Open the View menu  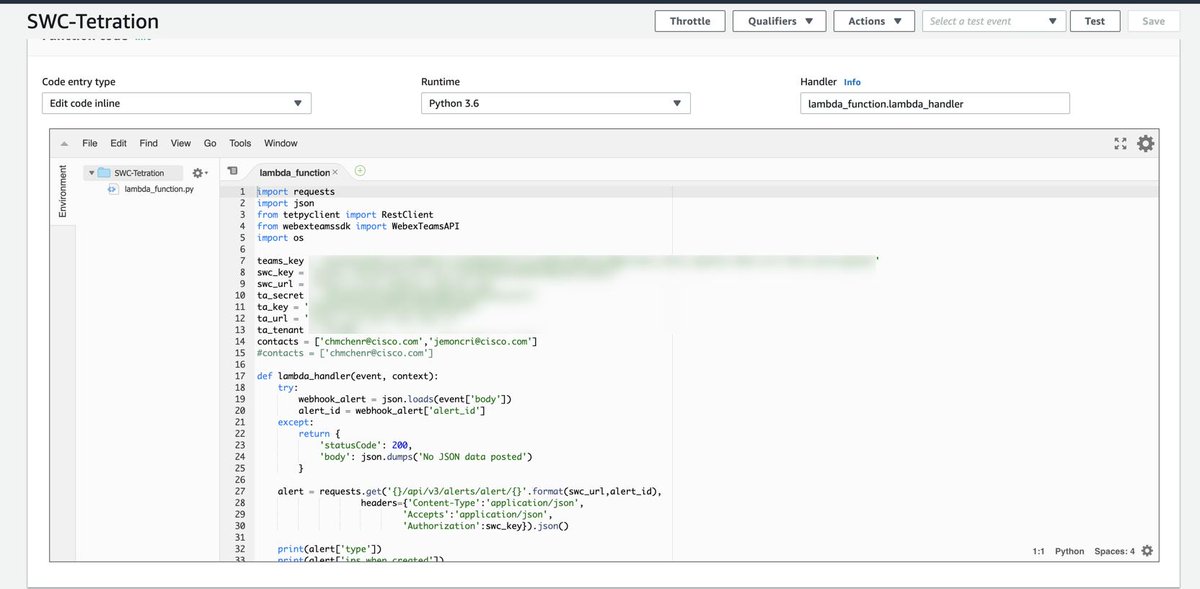[x=181, y=144]
